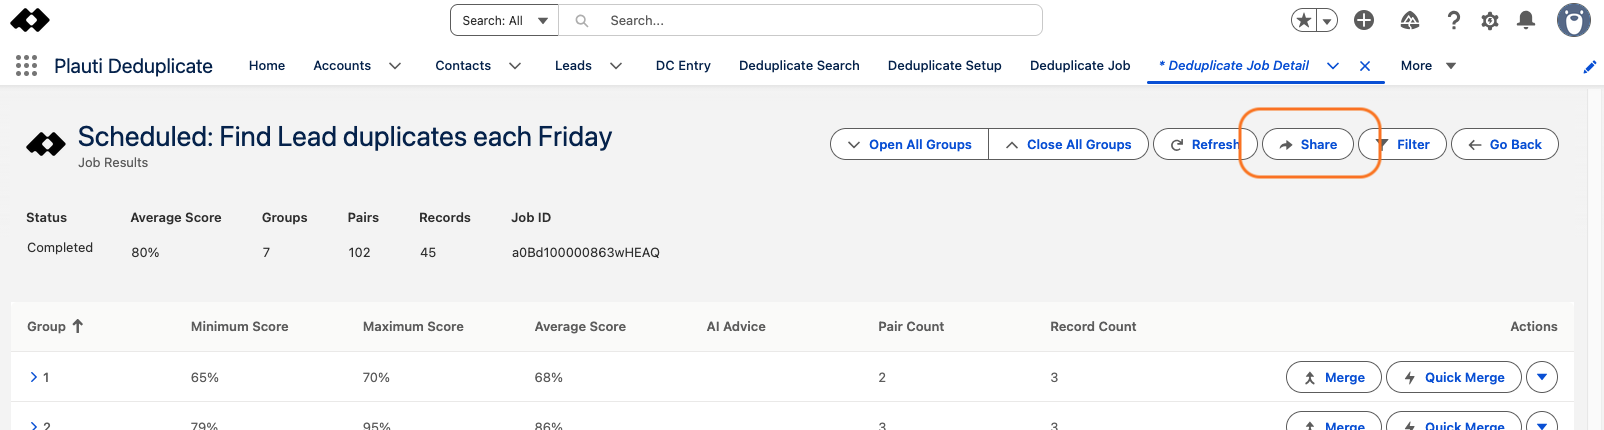Open the Deduplicate Setup tab
This screenshot has height=430, width=1604.
click(945, 66)
